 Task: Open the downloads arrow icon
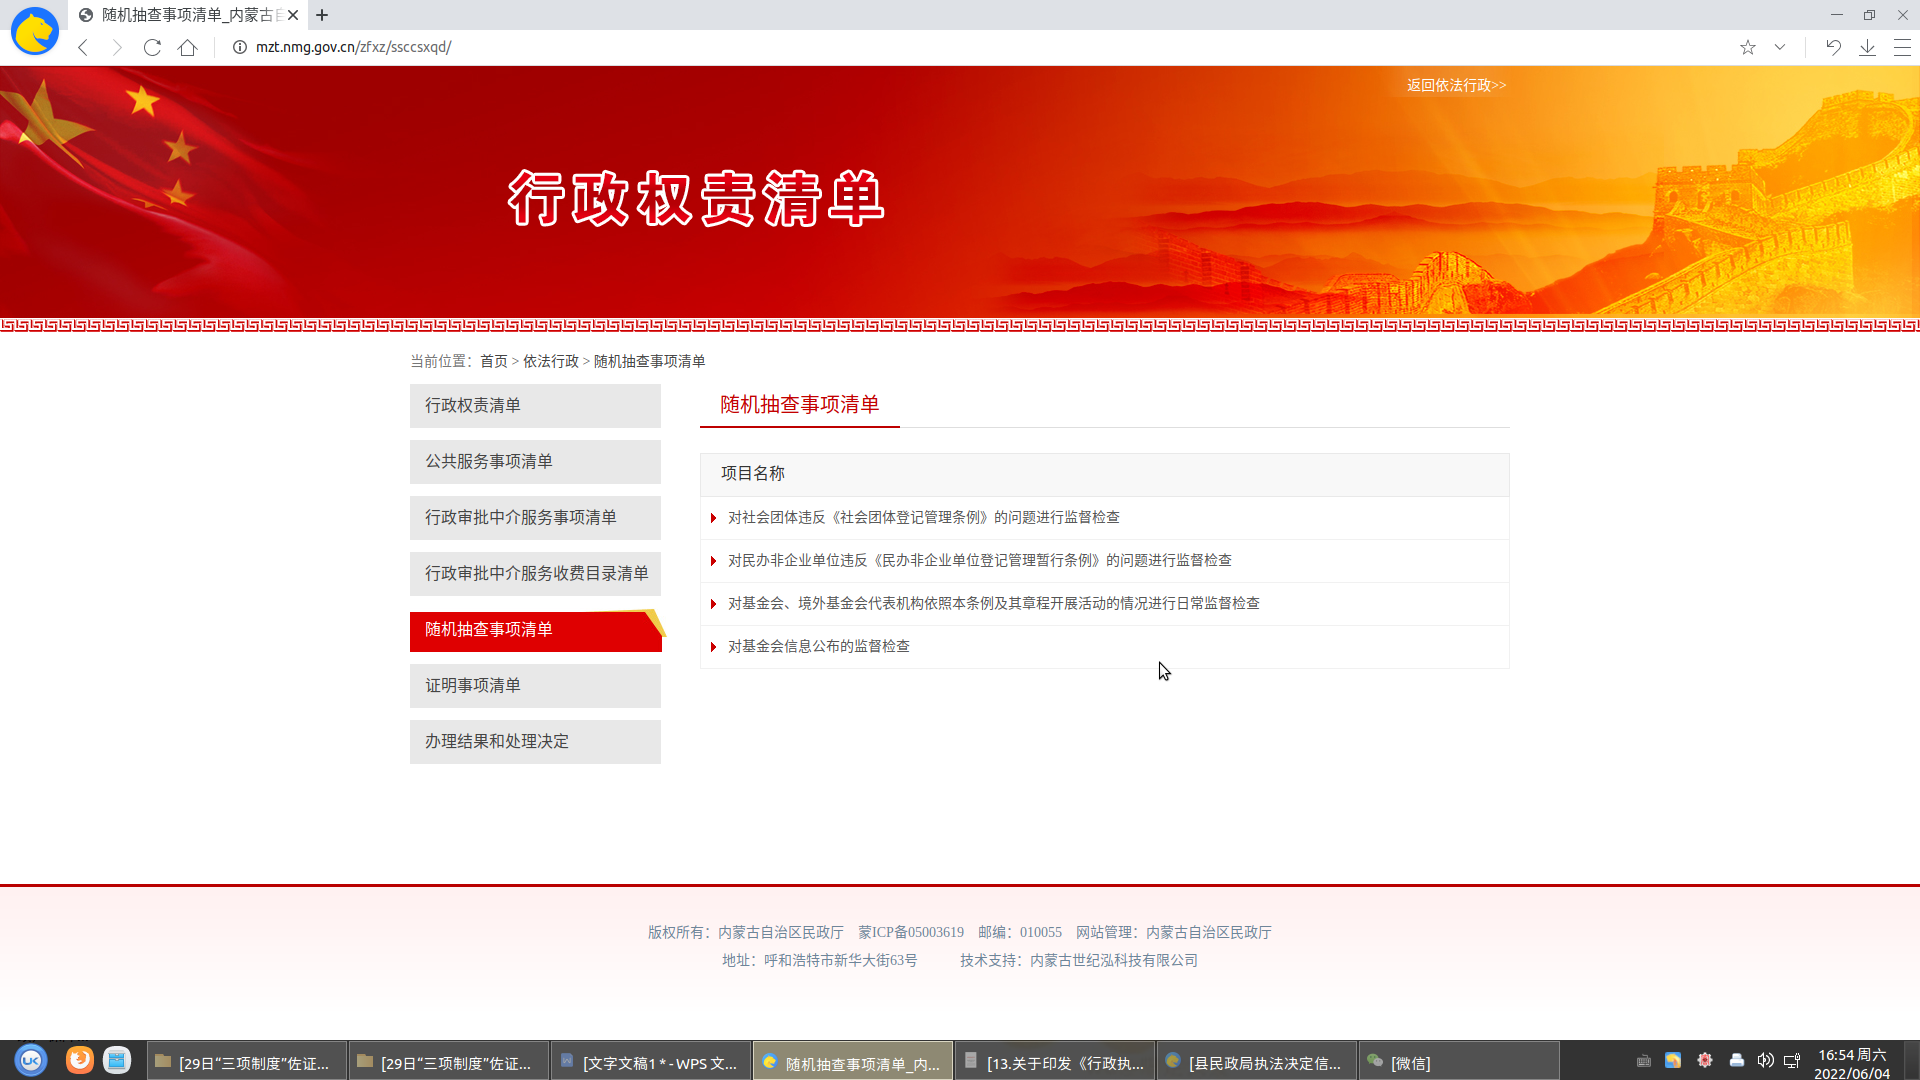(1867, 47)
